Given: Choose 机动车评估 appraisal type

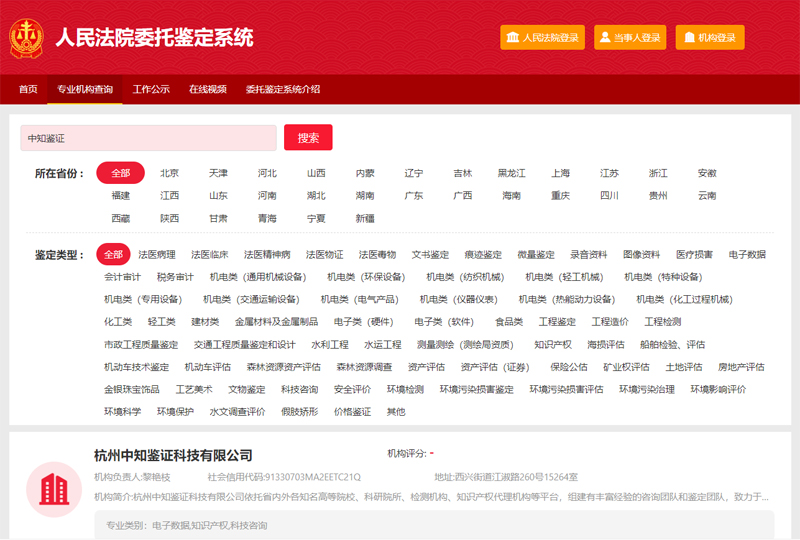Looking at the screenshot, I should [x=207, y=367].
